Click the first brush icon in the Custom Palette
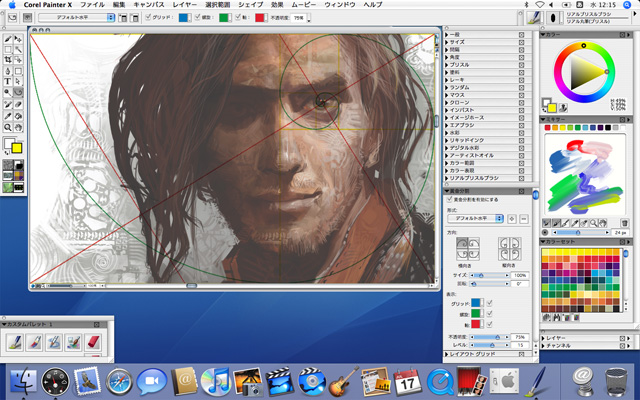640x400 pixels. (x=15, y=342)
